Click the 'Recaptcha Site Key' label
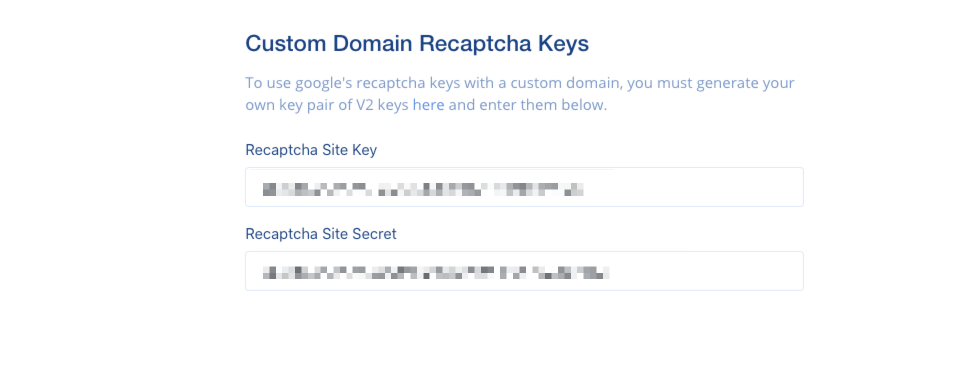Image resolution: width=962 pixels, height=366 pixels. (x=311, y=150)
